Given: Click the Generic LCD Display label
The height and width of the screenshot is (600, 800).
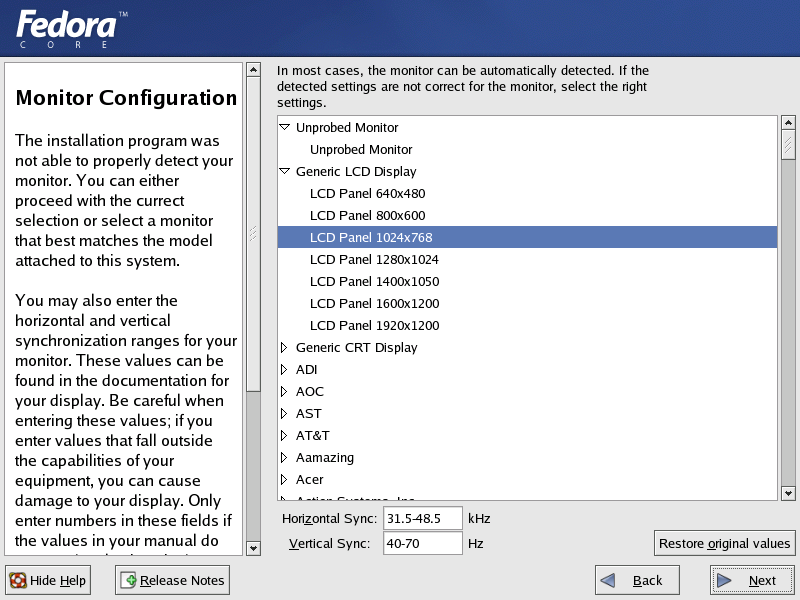Looking at the screenshot, I should tap(356, 171).
